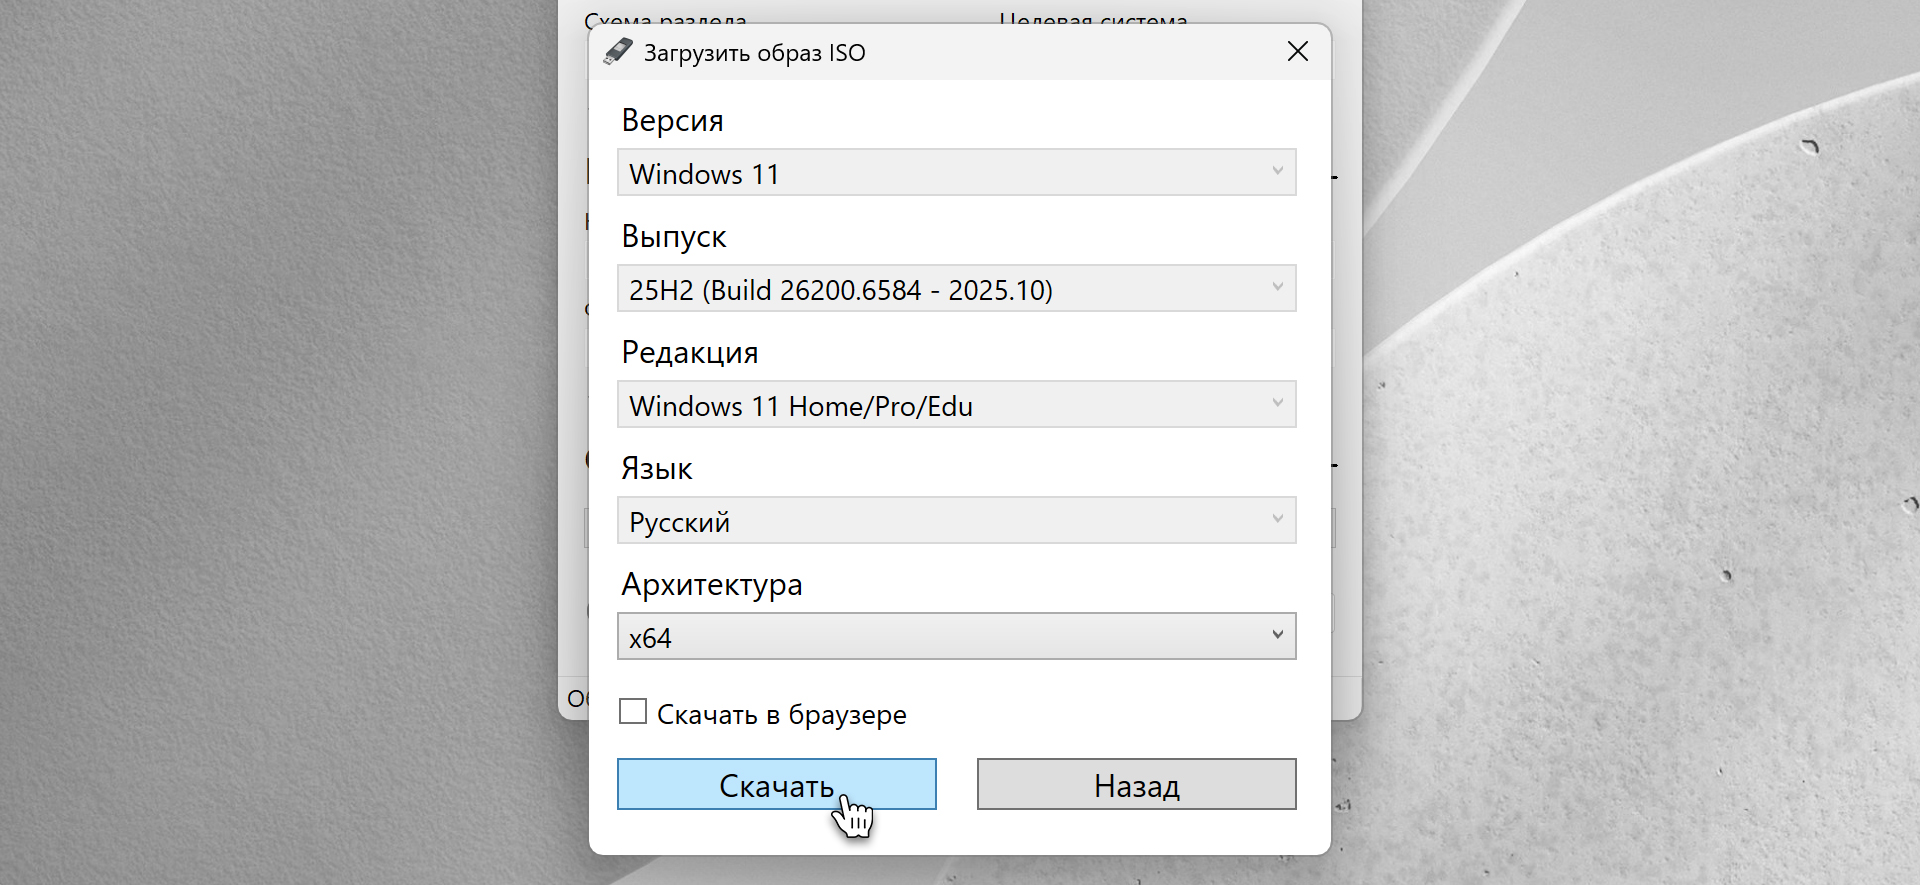Screen dimensions: 1920x885
Task: Click the Архитектура section label
Action: [711, 585]
